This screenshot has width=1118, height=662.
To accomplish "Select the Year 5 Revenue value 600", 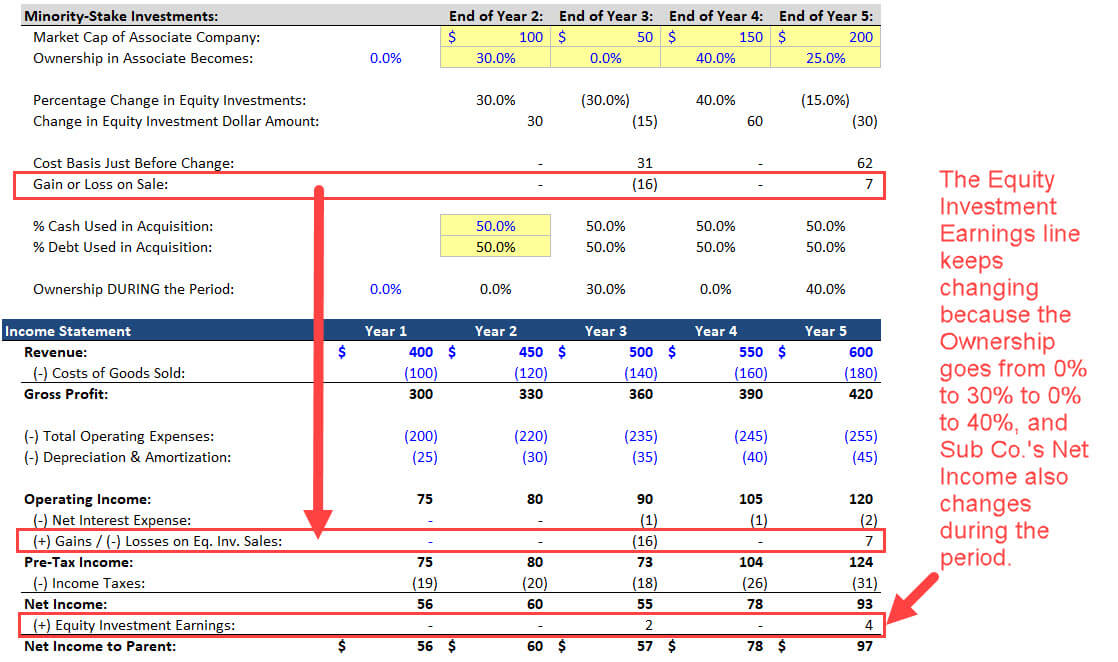I will 861,352.
